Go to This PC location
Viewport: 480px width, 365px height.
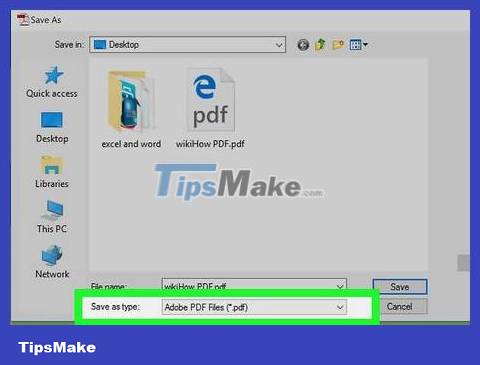52,217
